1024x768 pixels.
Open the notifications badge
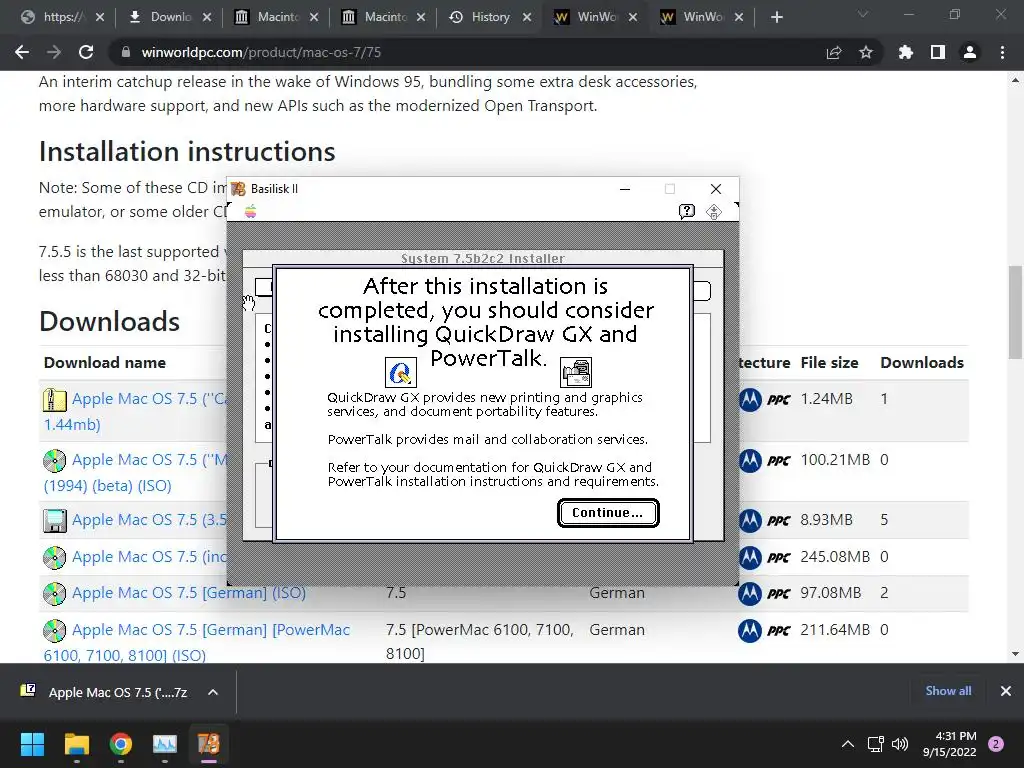pos(996,744)
